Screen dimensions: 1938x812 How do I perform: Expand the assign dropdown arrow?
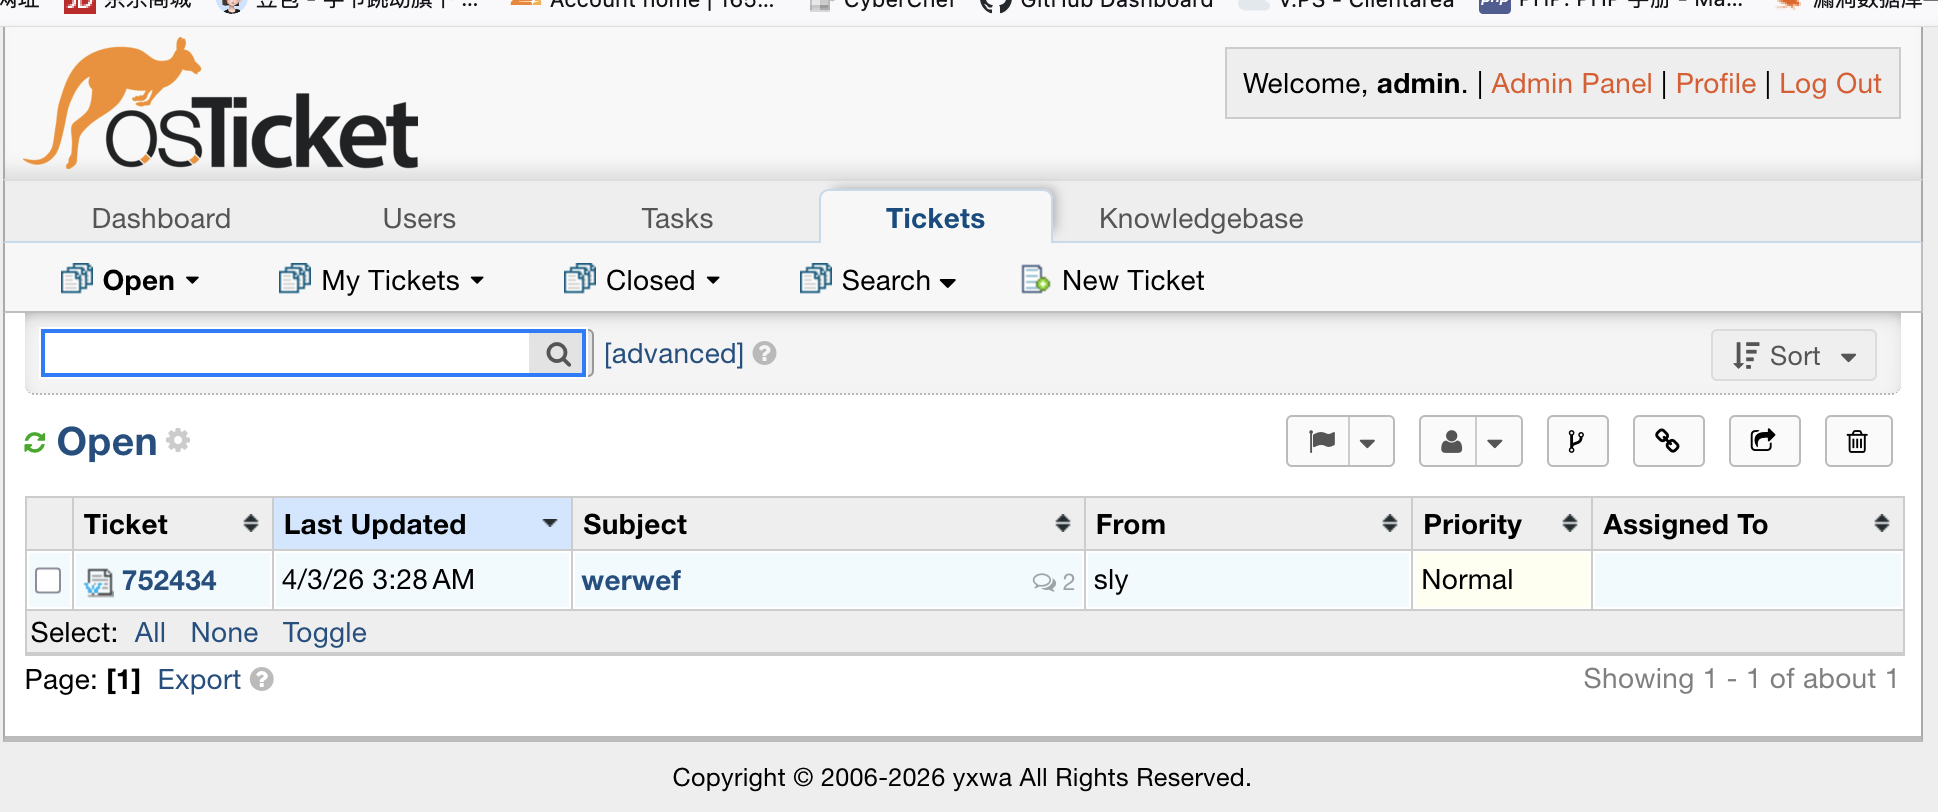pos(1495,442)
